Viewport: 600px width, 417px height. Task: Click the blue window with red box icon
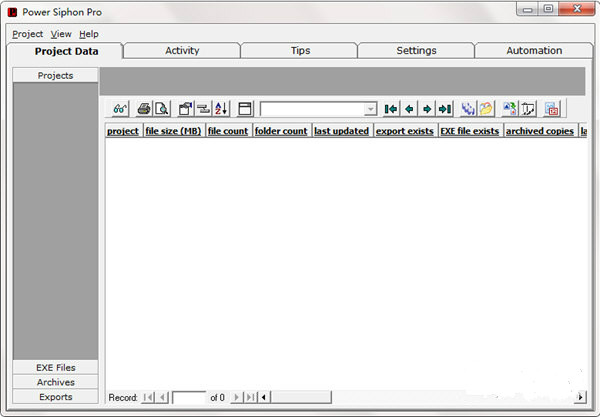[552, 109]
